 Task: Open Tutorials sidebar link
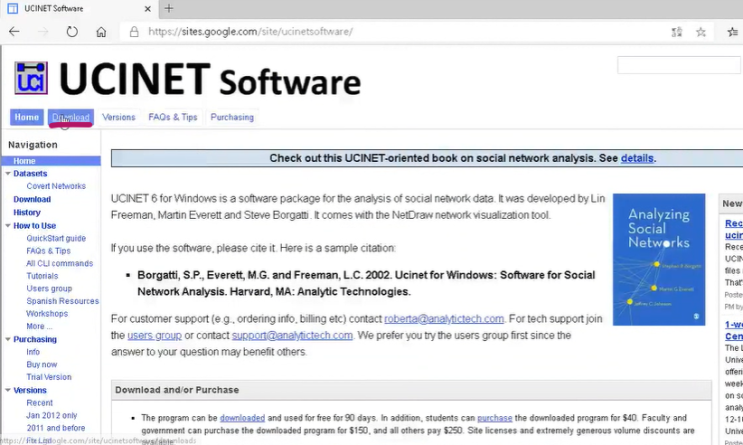pos(42,276)
